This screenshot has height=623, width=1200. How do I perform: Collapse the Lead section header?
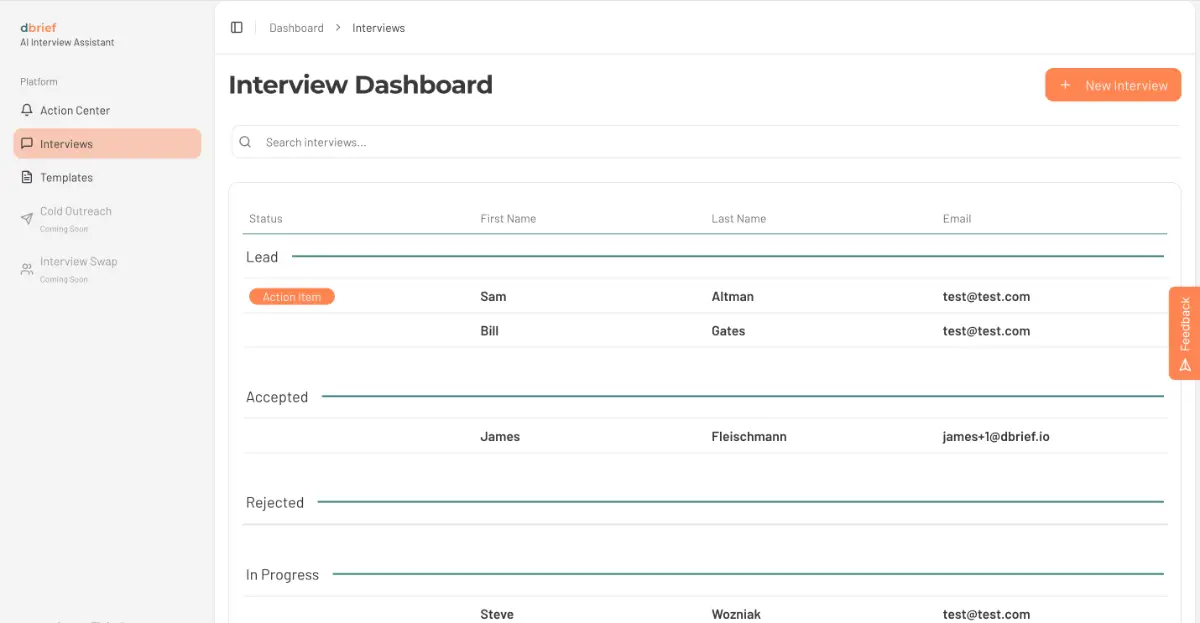point(262,258)
